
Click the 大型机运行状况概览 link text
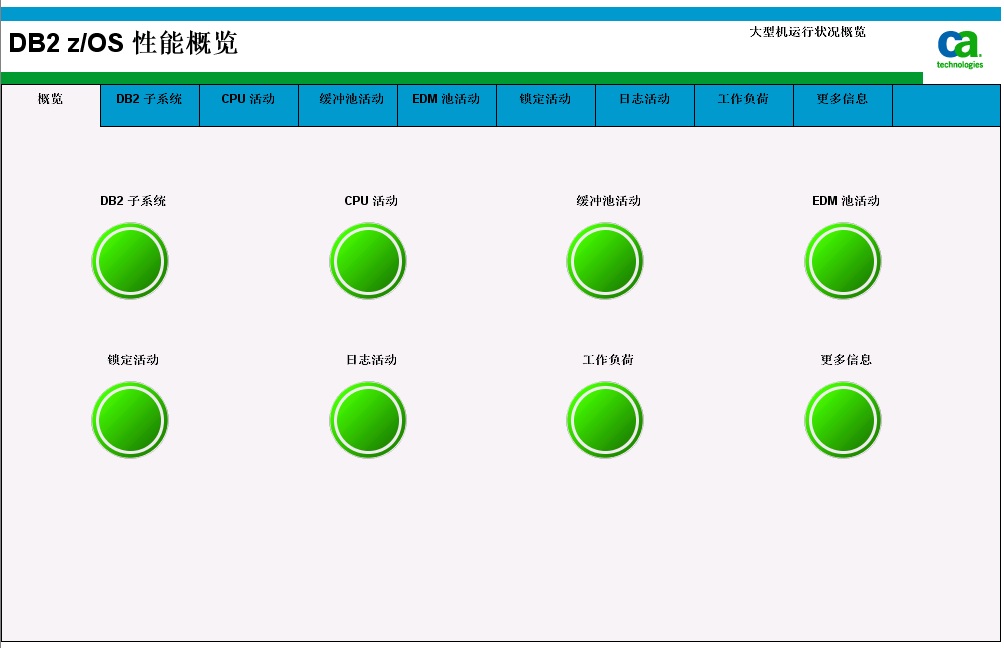pyautogui.click(x=807, y=31)
